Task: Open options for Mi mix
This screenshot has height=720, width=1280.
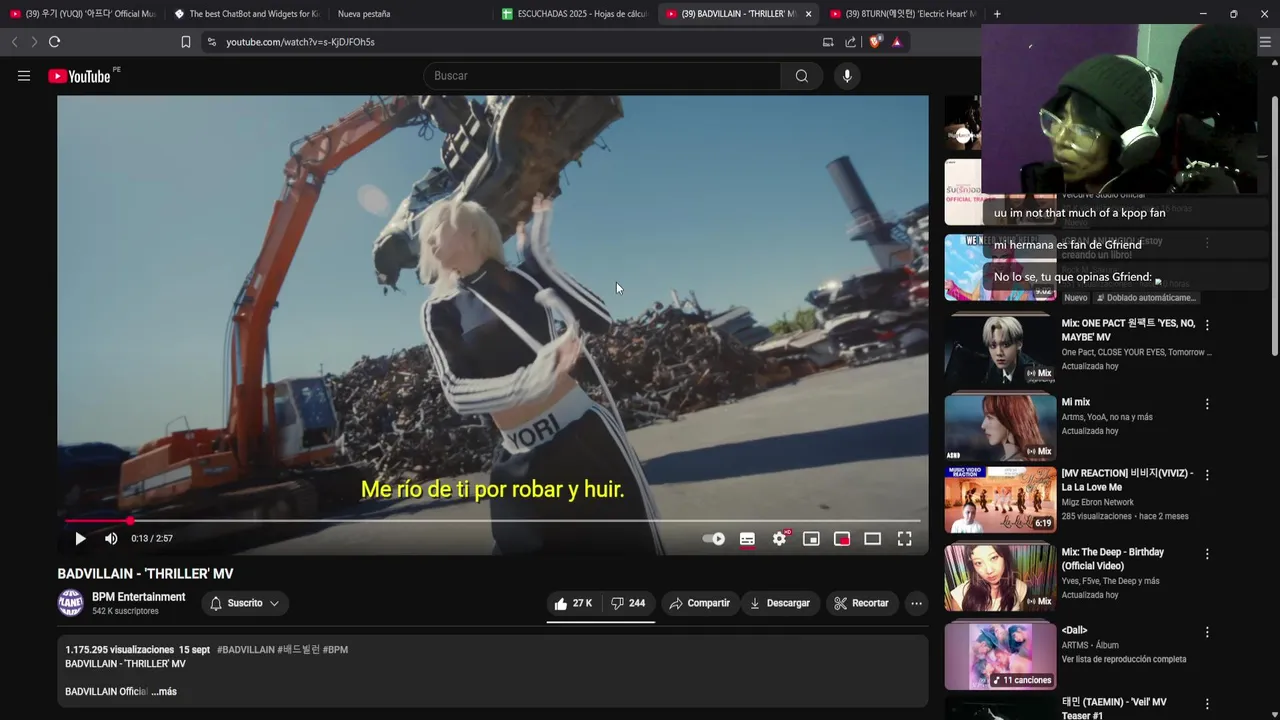Action: click(1207, 404)
